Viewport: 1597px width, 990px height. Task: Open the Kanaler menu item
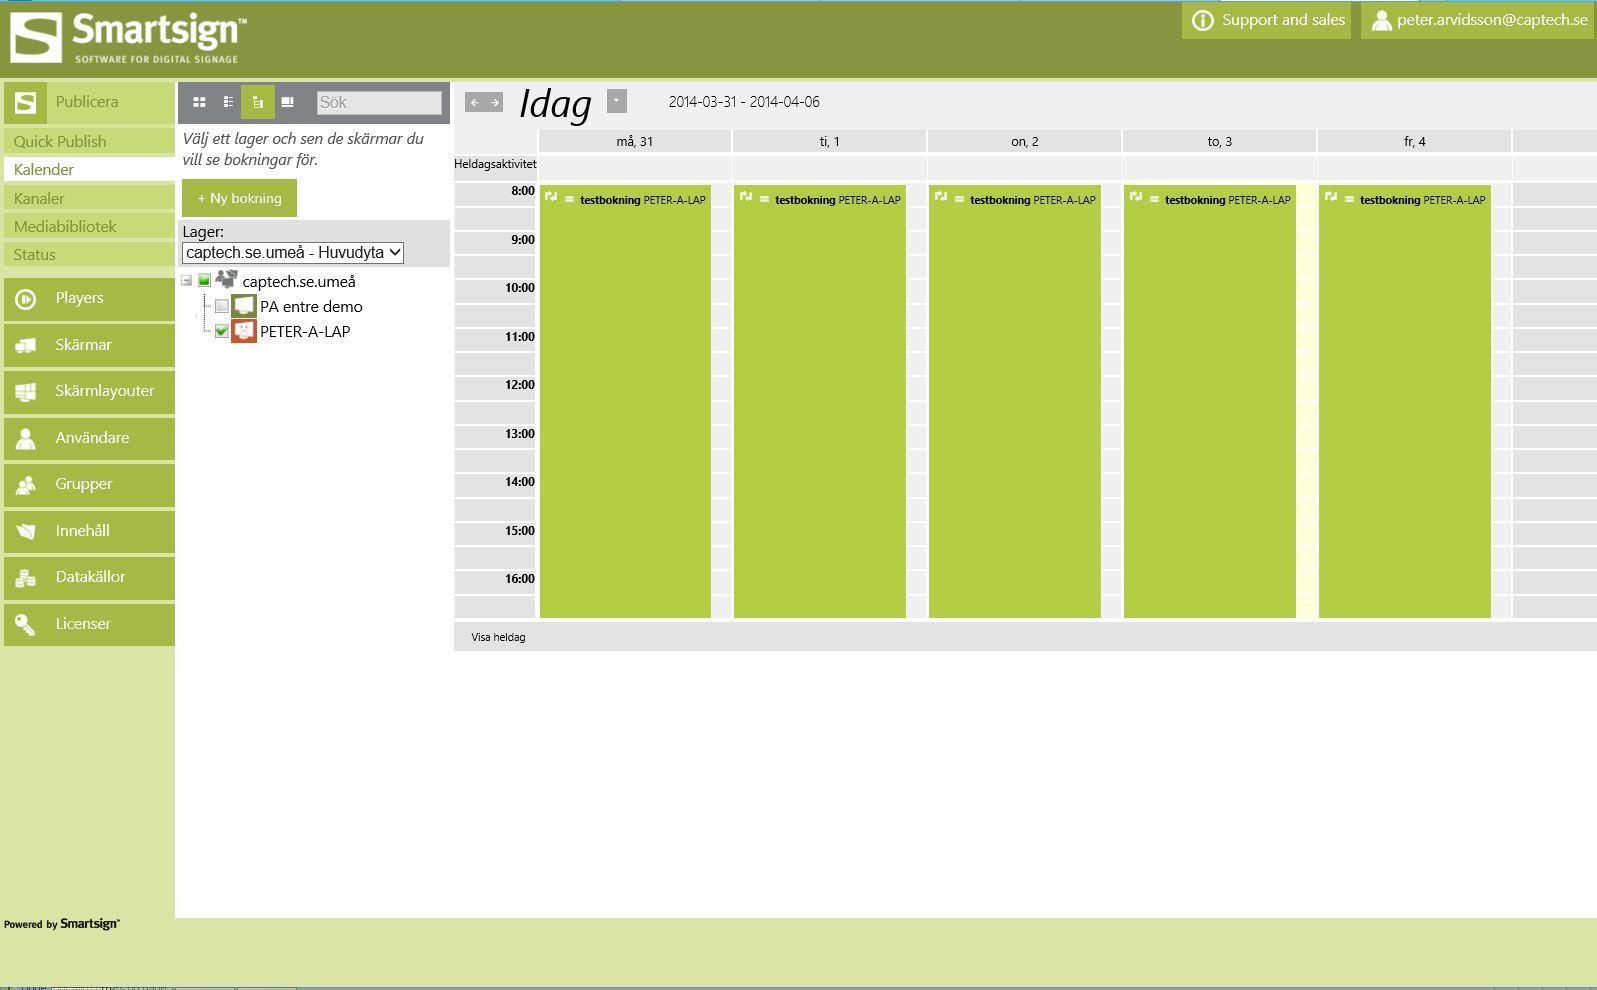(89, 199)
